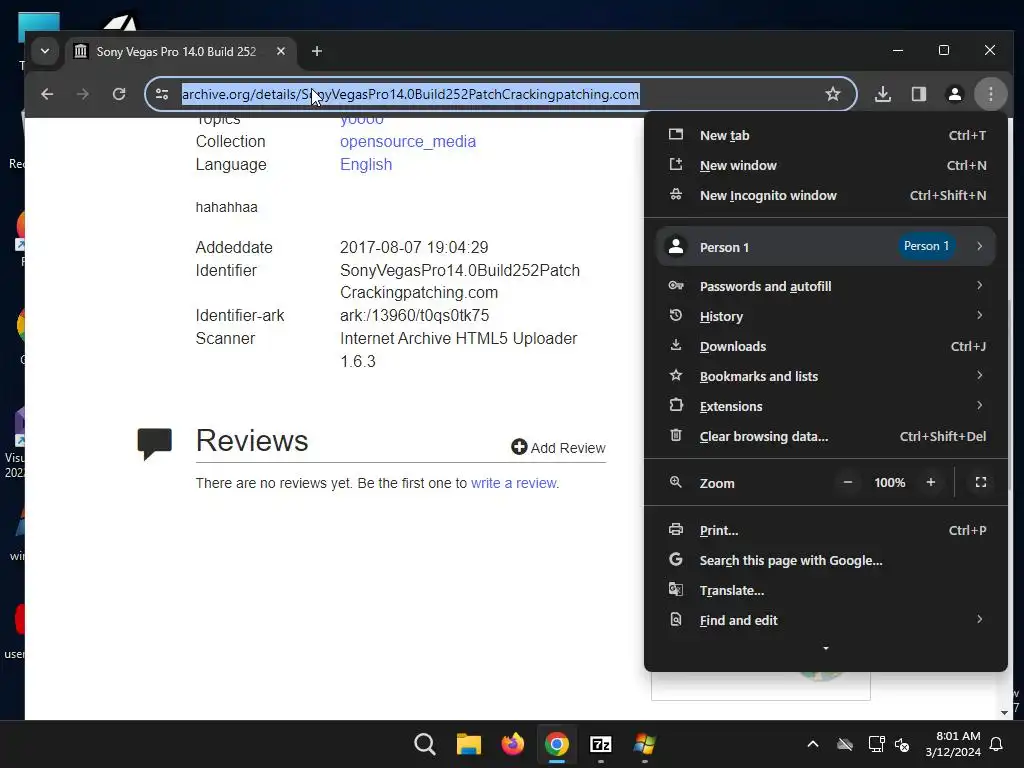Click the Person 1 blue badge
The height and width of the screenshot is (768, 1024).
(x=925, y=246)
